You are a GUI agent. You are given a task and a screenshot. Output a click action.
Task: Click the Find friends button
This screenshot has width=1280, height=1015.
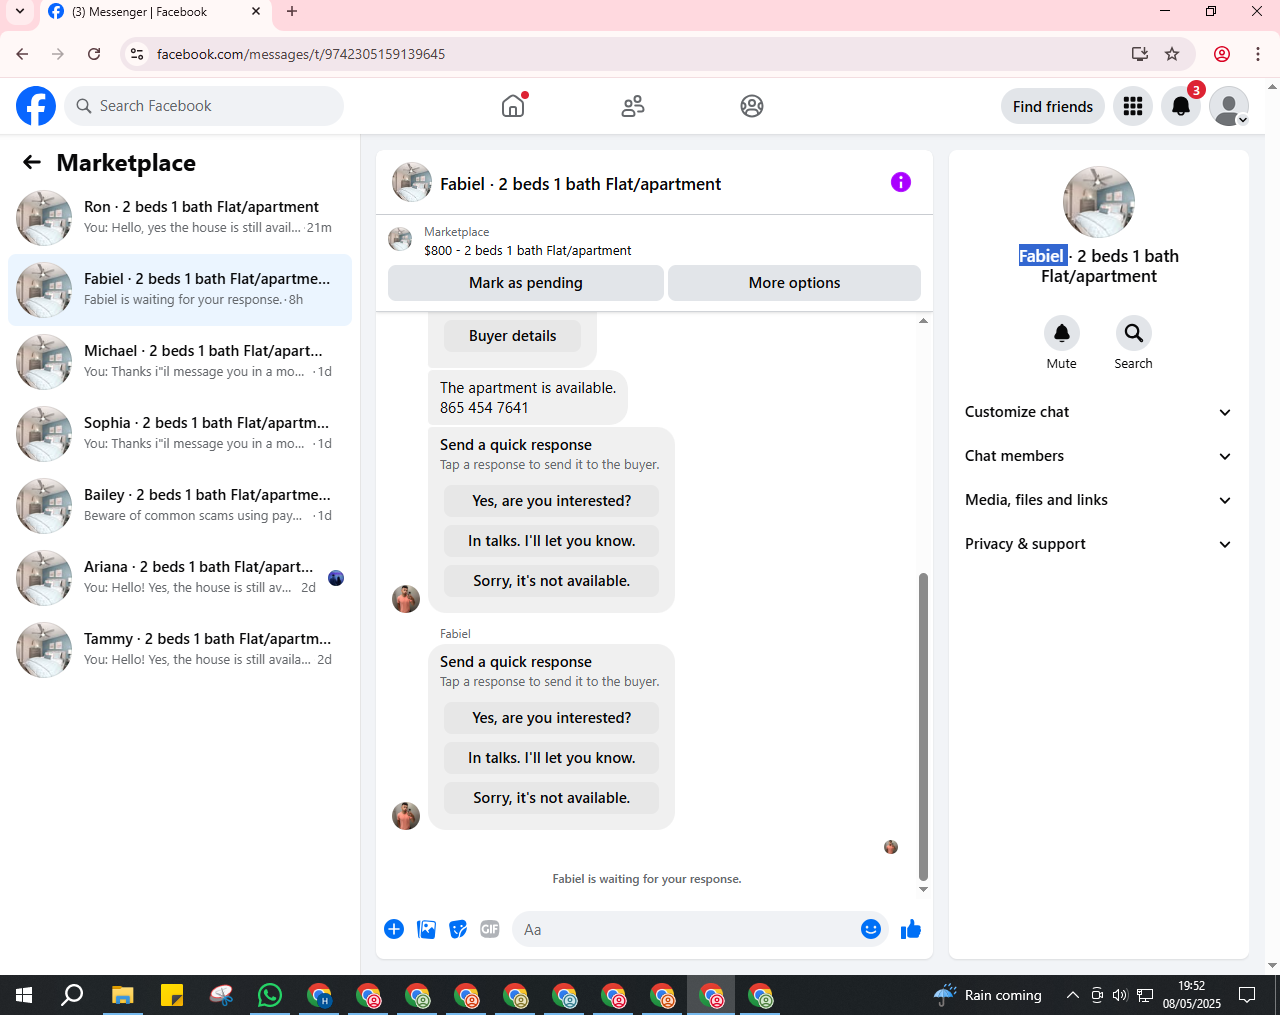(1053, 106)
